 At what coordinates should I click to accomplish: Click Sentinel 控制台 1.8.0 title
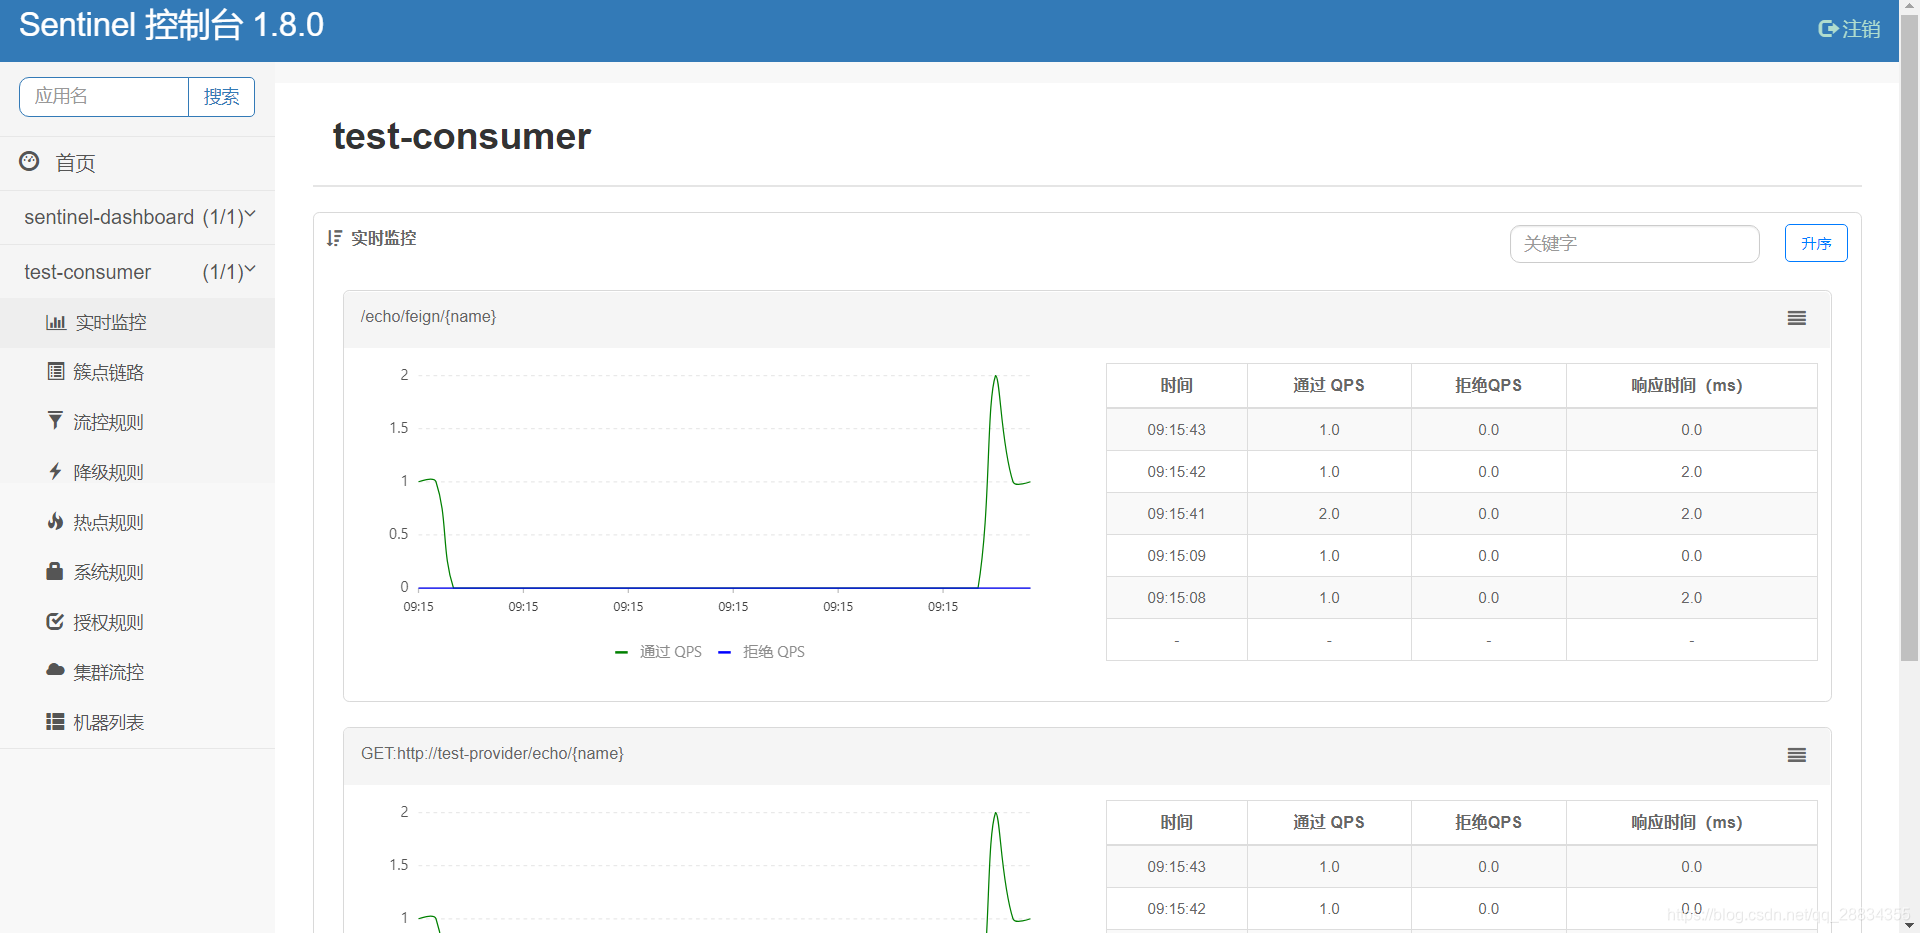click(171, 25)
